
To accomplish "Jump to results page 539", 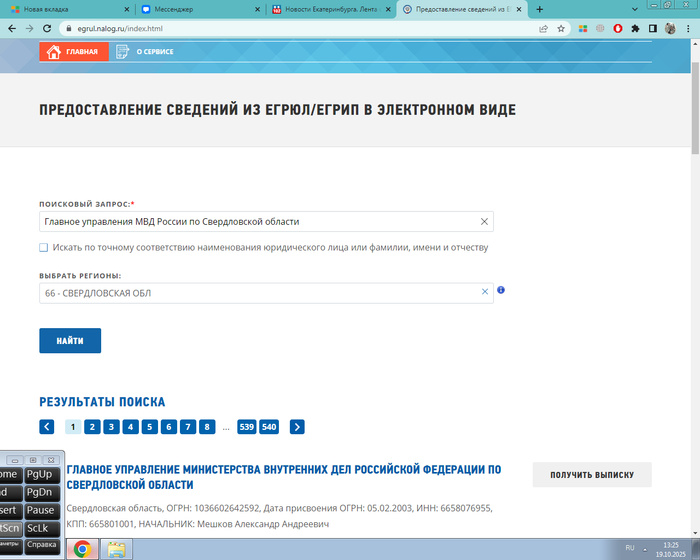I will coord(246,427).
